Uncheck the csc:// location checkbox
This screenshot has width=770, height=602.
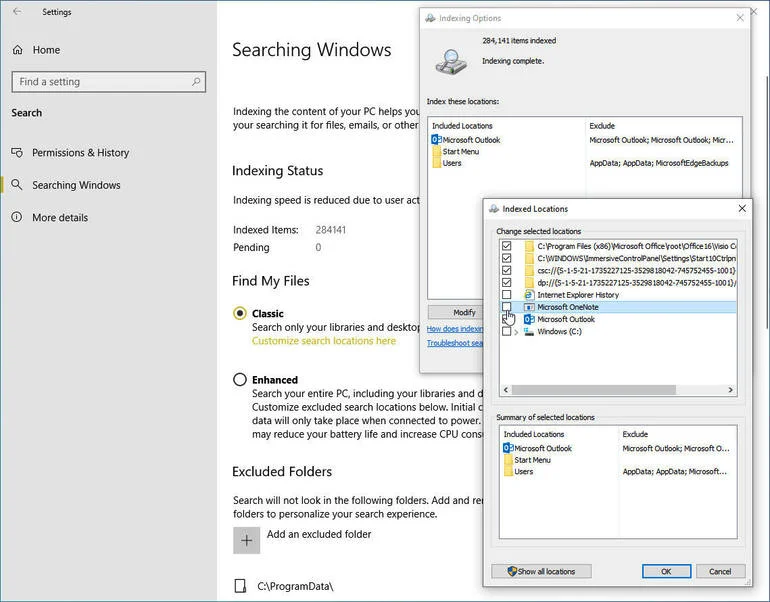pos(507,270)
